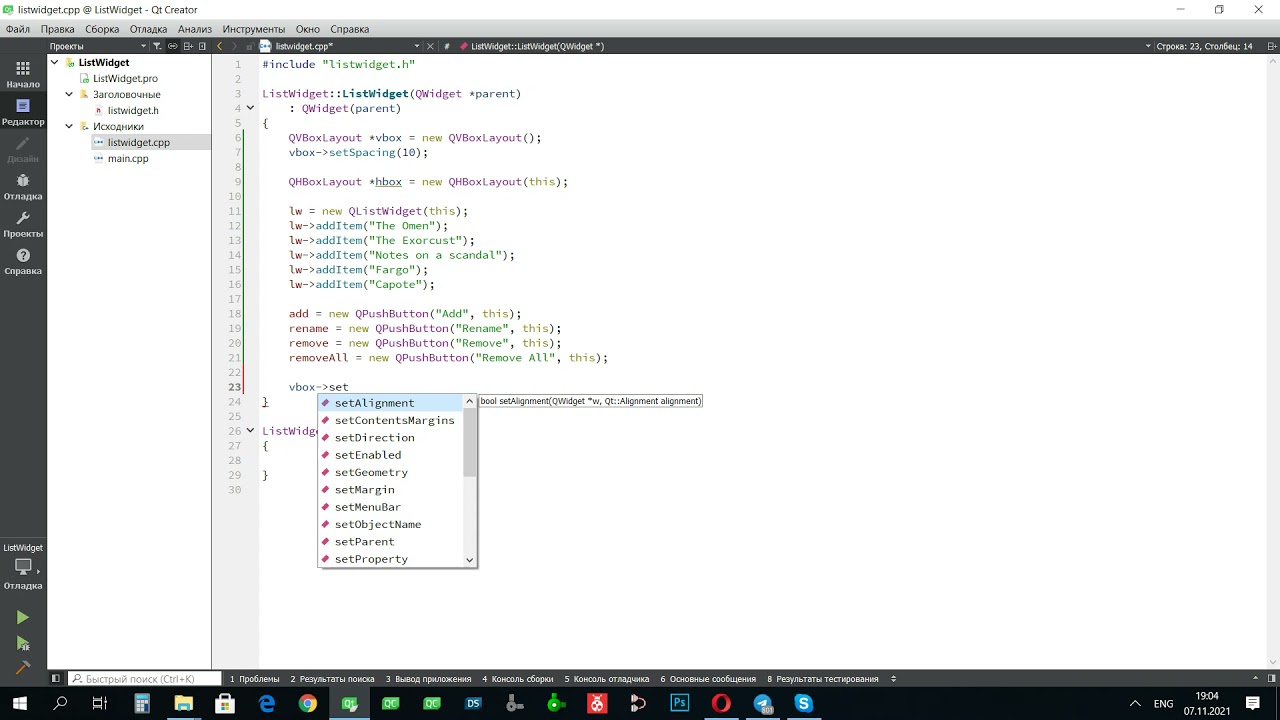Open the Справка help mode
The height and width of the screenshot is (720, 1280).
23,262
